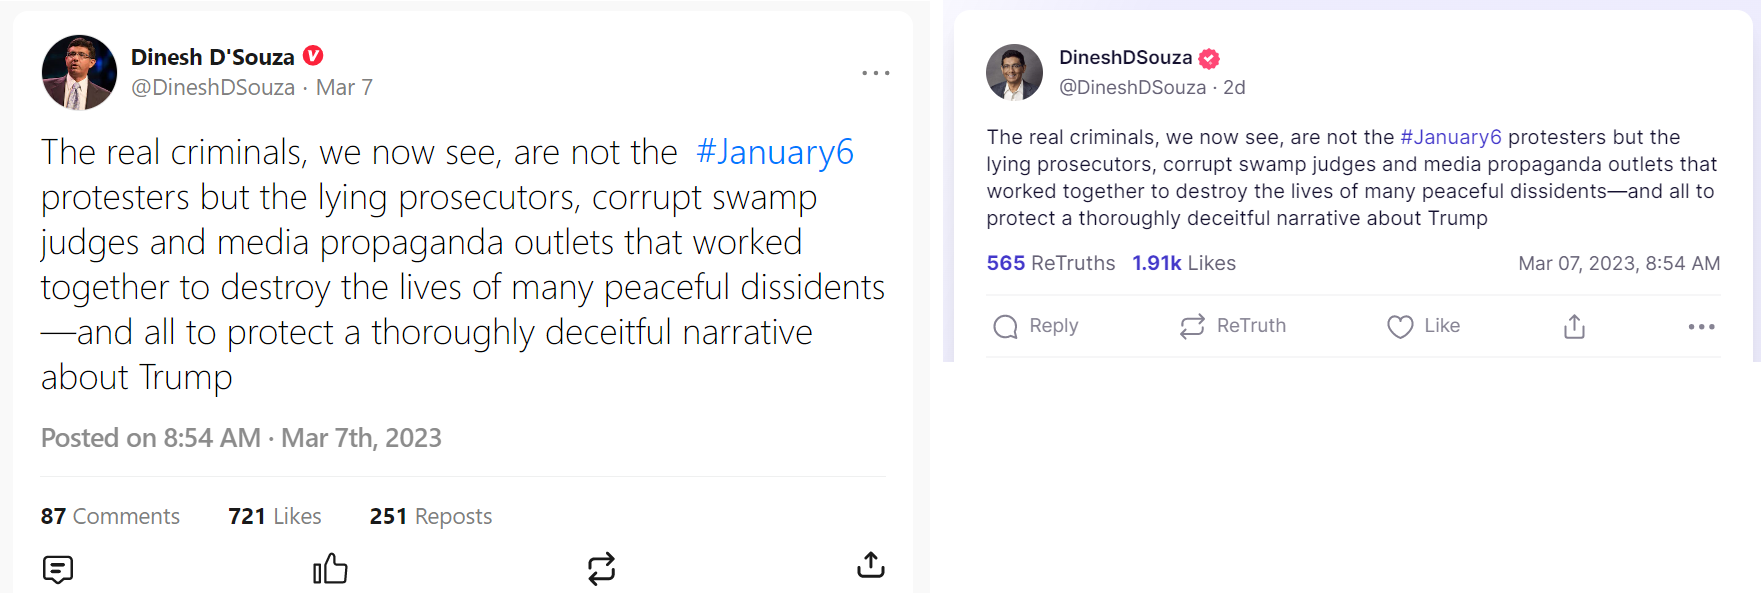
Task: Open Dinesh D'Souza's avatar on left post
Action: tap(79, 72)
